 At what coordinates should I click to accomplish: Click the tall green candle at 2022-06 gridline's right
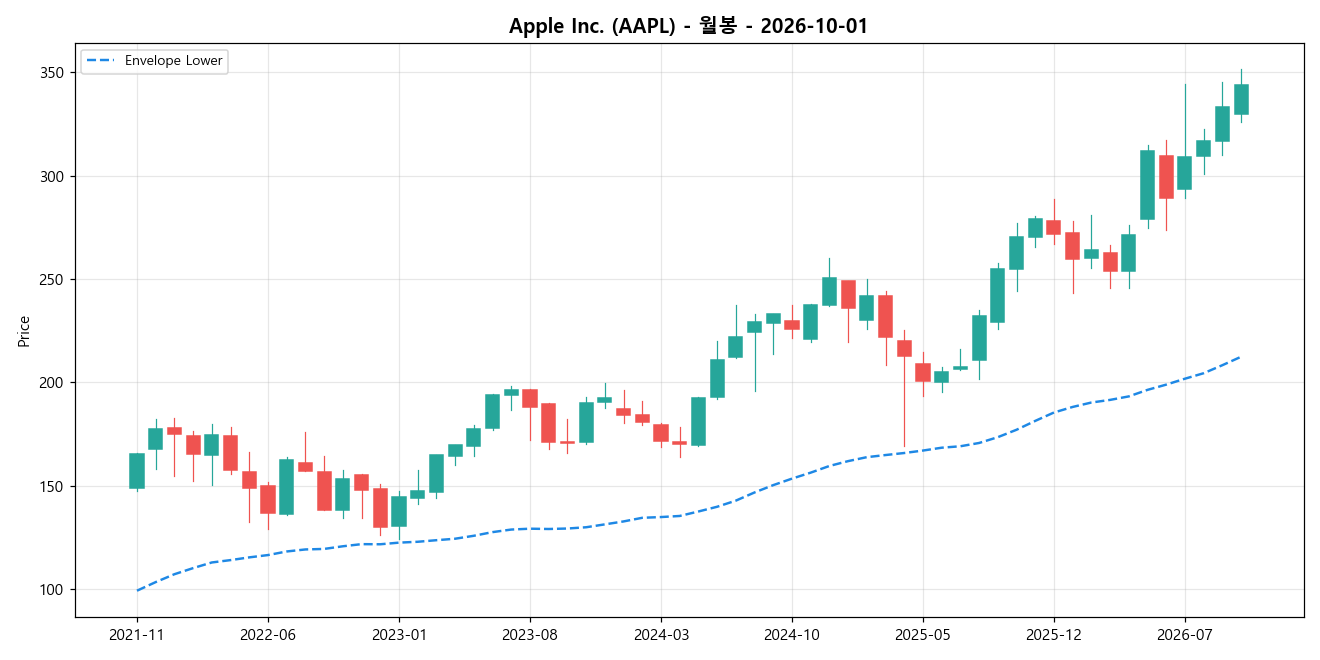287,487
